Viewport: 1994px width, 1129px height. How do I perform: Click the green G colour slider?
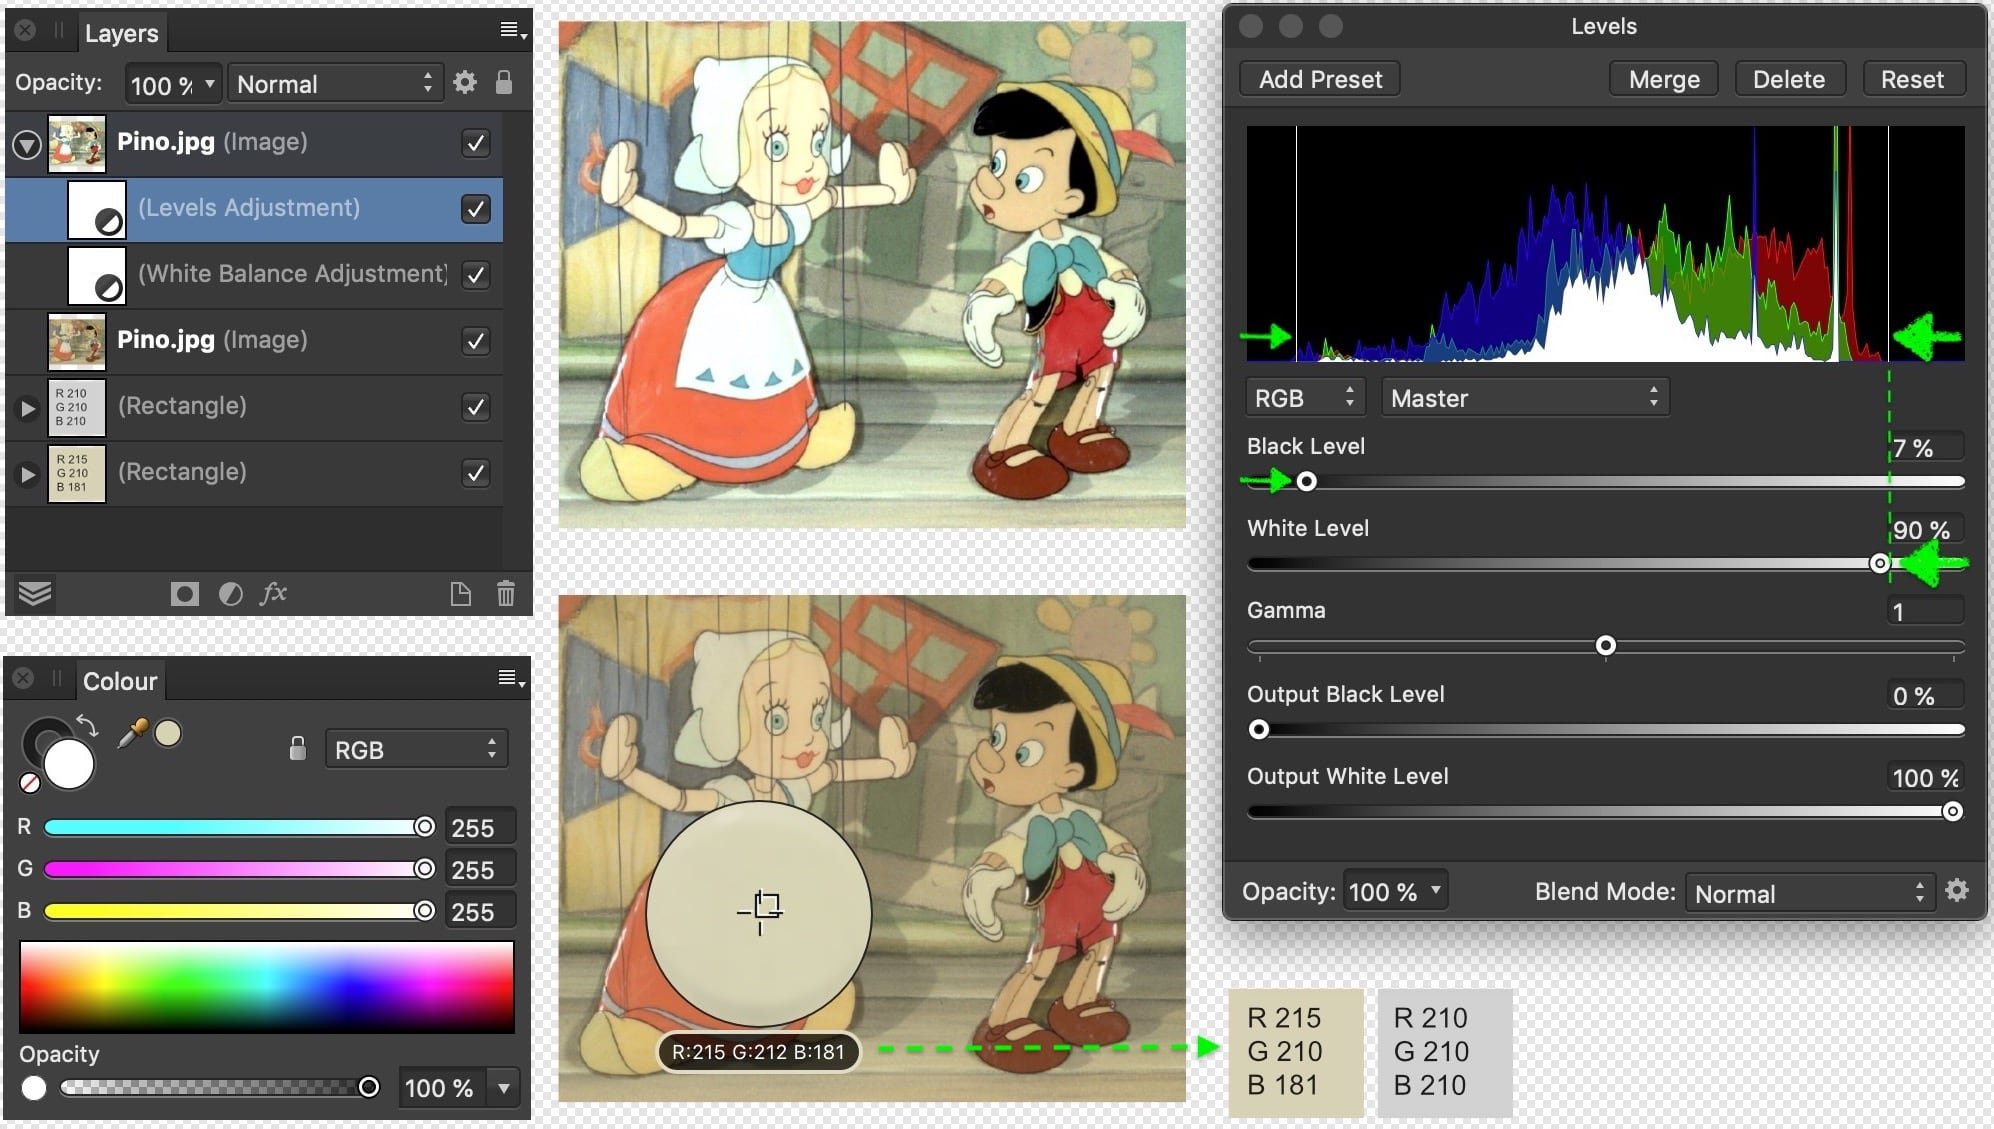click(239, 869)
